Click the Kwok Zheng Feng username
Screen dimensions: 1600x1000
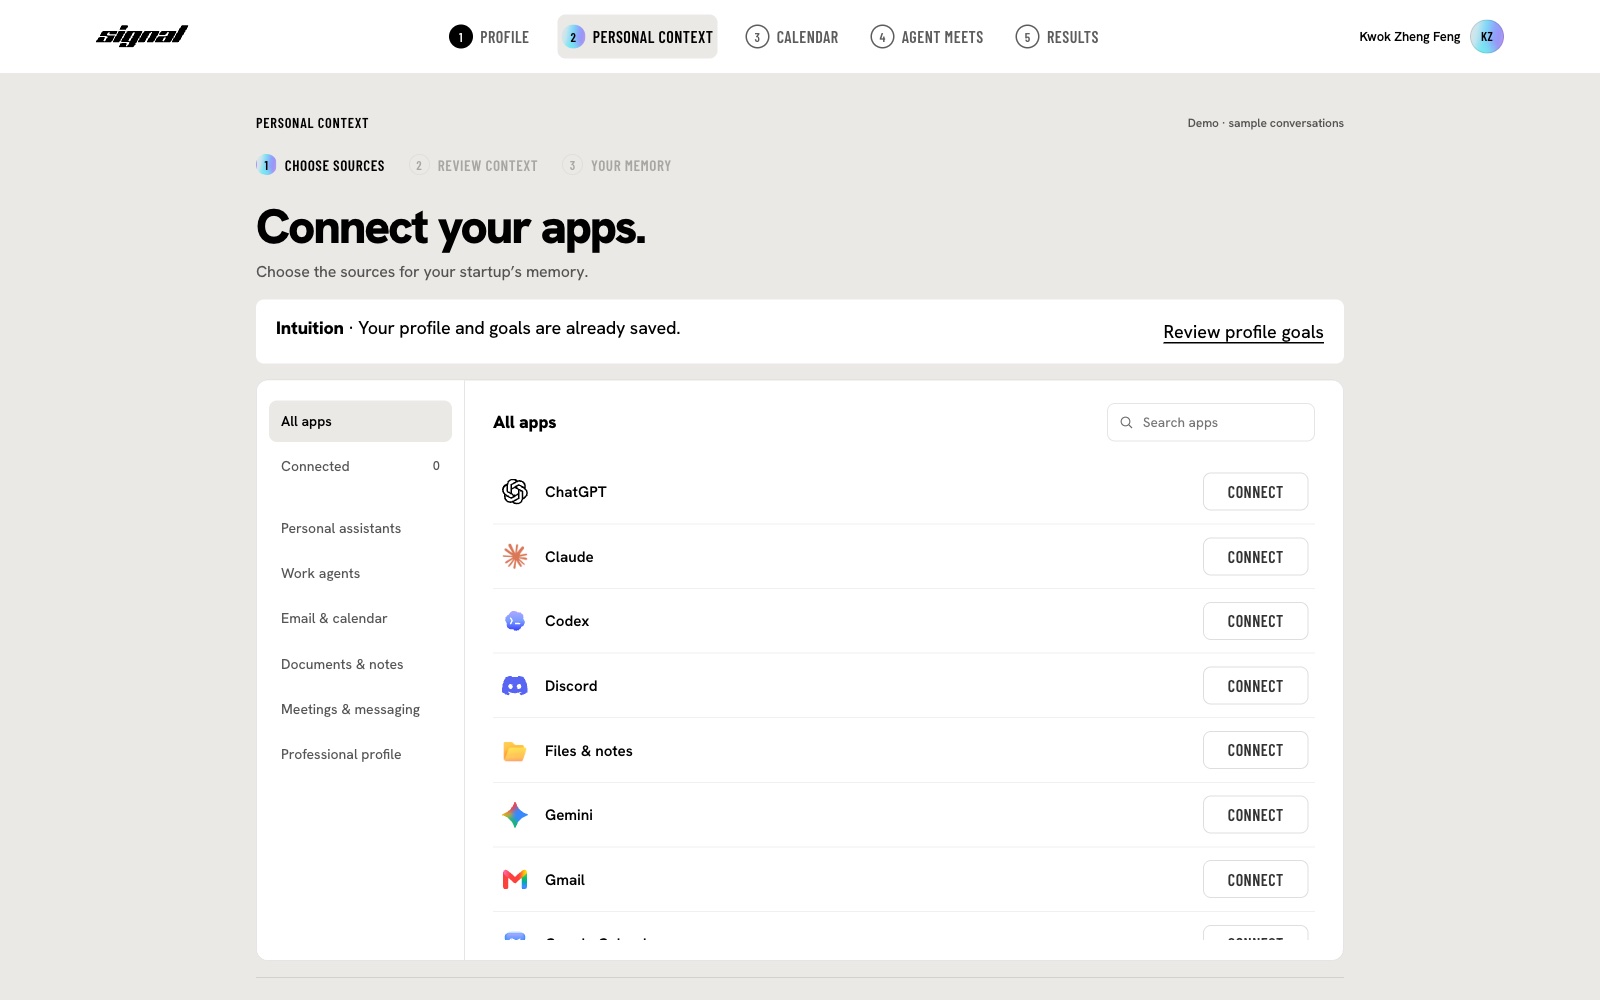pyautogui.click(x=1409, y=37)
